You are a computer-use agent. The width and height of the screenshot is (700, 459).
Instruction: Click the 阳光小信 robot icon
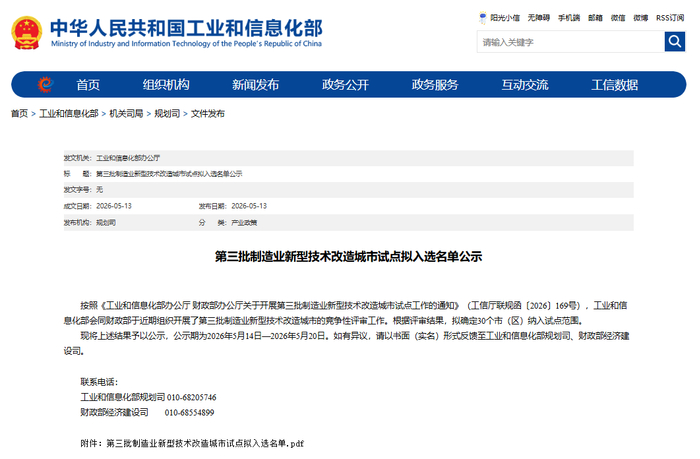click(483, 18)
